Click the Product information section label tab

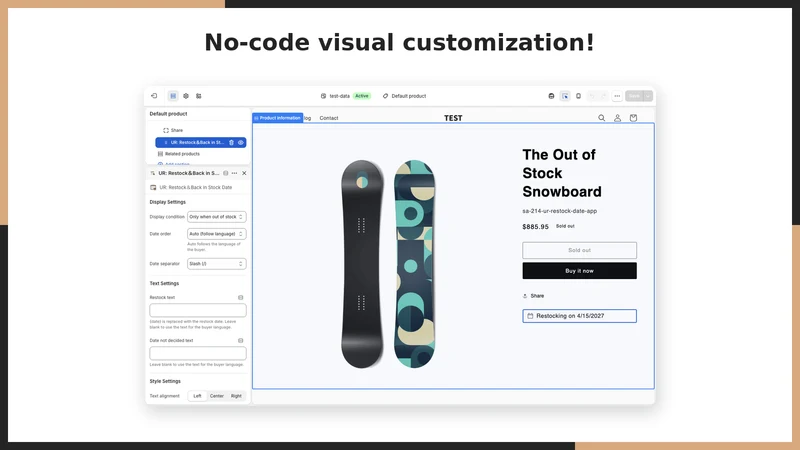(x=278, y=118)
